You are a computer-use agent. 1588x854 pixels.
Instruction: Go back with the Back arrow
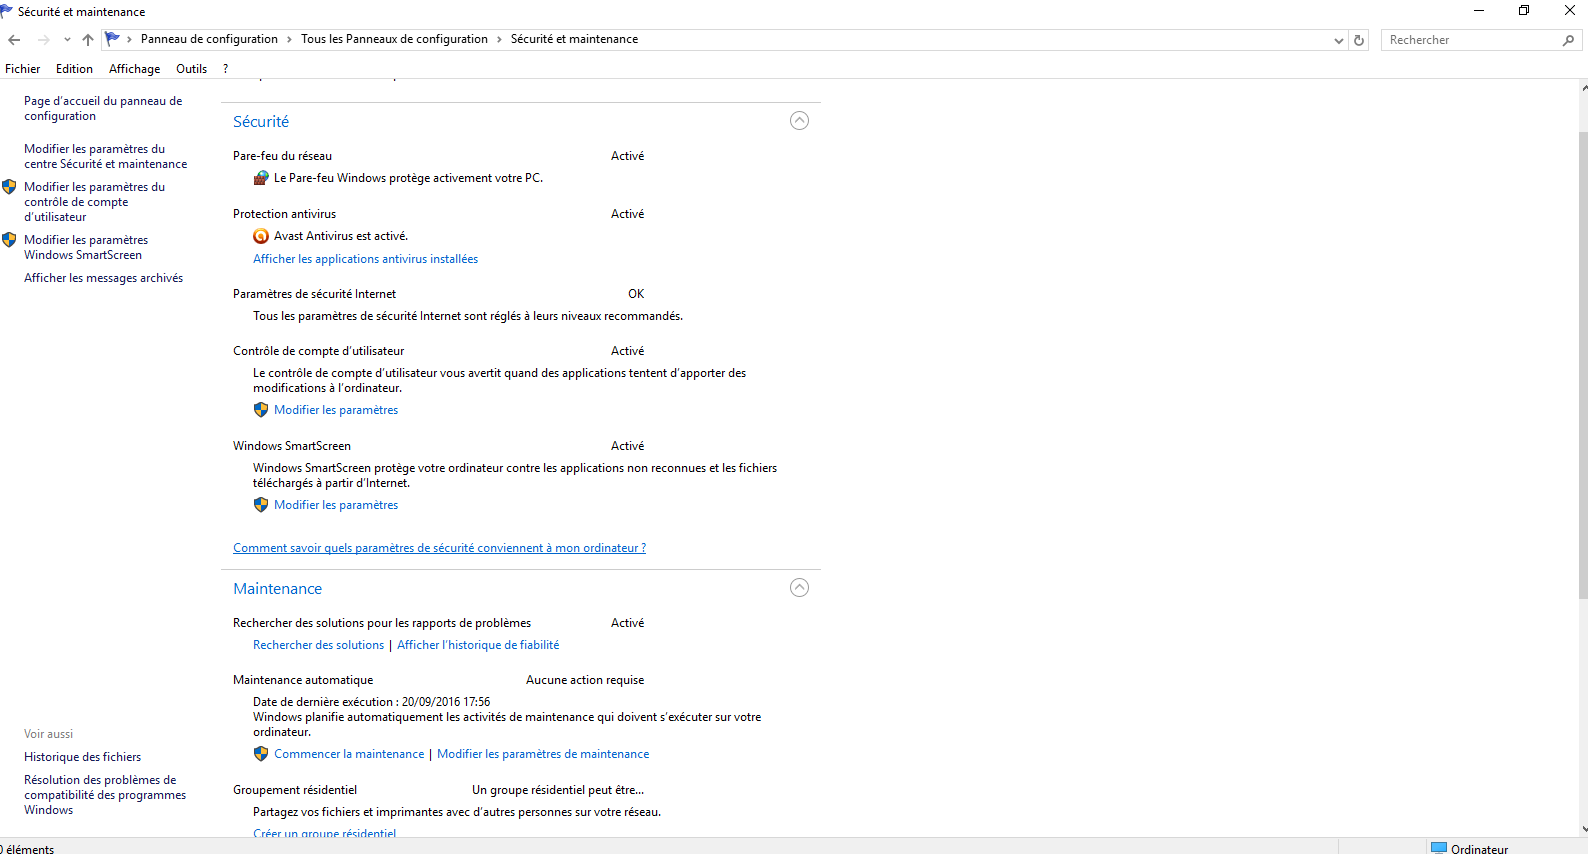(14, 40)
